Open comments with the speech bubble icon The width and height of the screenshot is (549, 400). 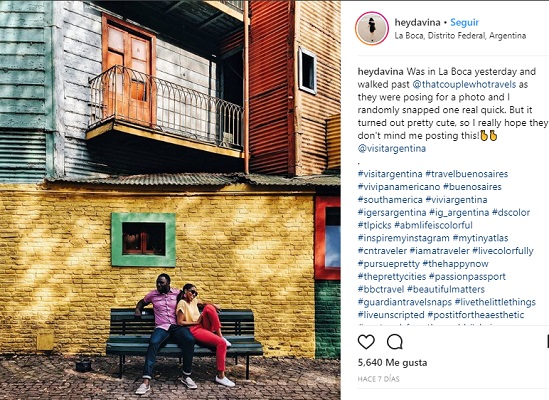[x=395, y=342]
